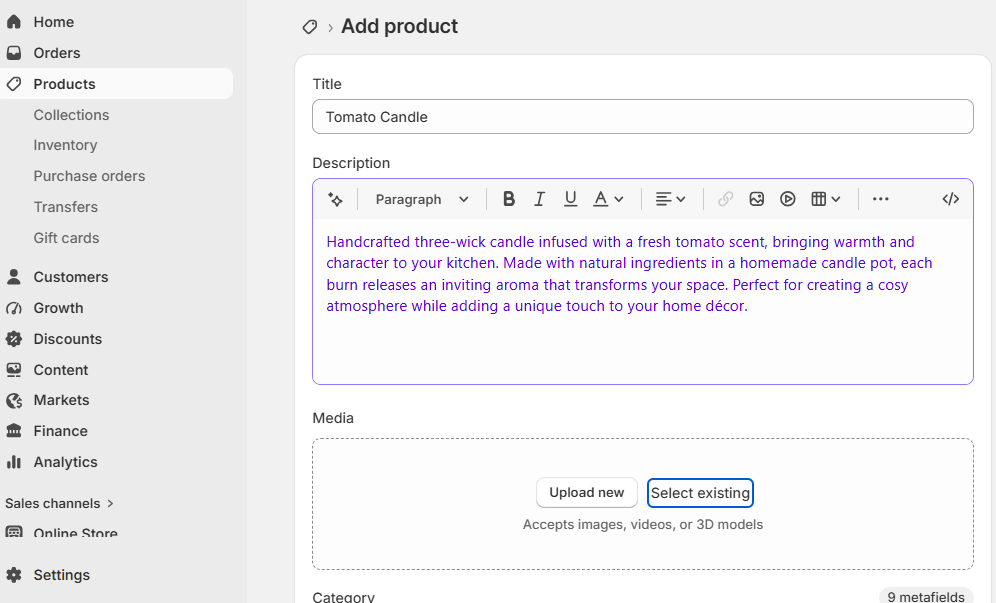Click the Finance bank icon
This screenshot has height=603, width=996.
pos(14,431)
